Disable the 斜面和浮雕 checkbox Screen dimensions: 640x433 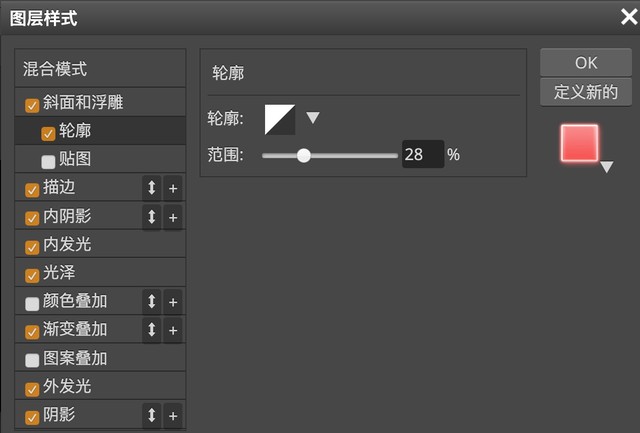(33, 104)
